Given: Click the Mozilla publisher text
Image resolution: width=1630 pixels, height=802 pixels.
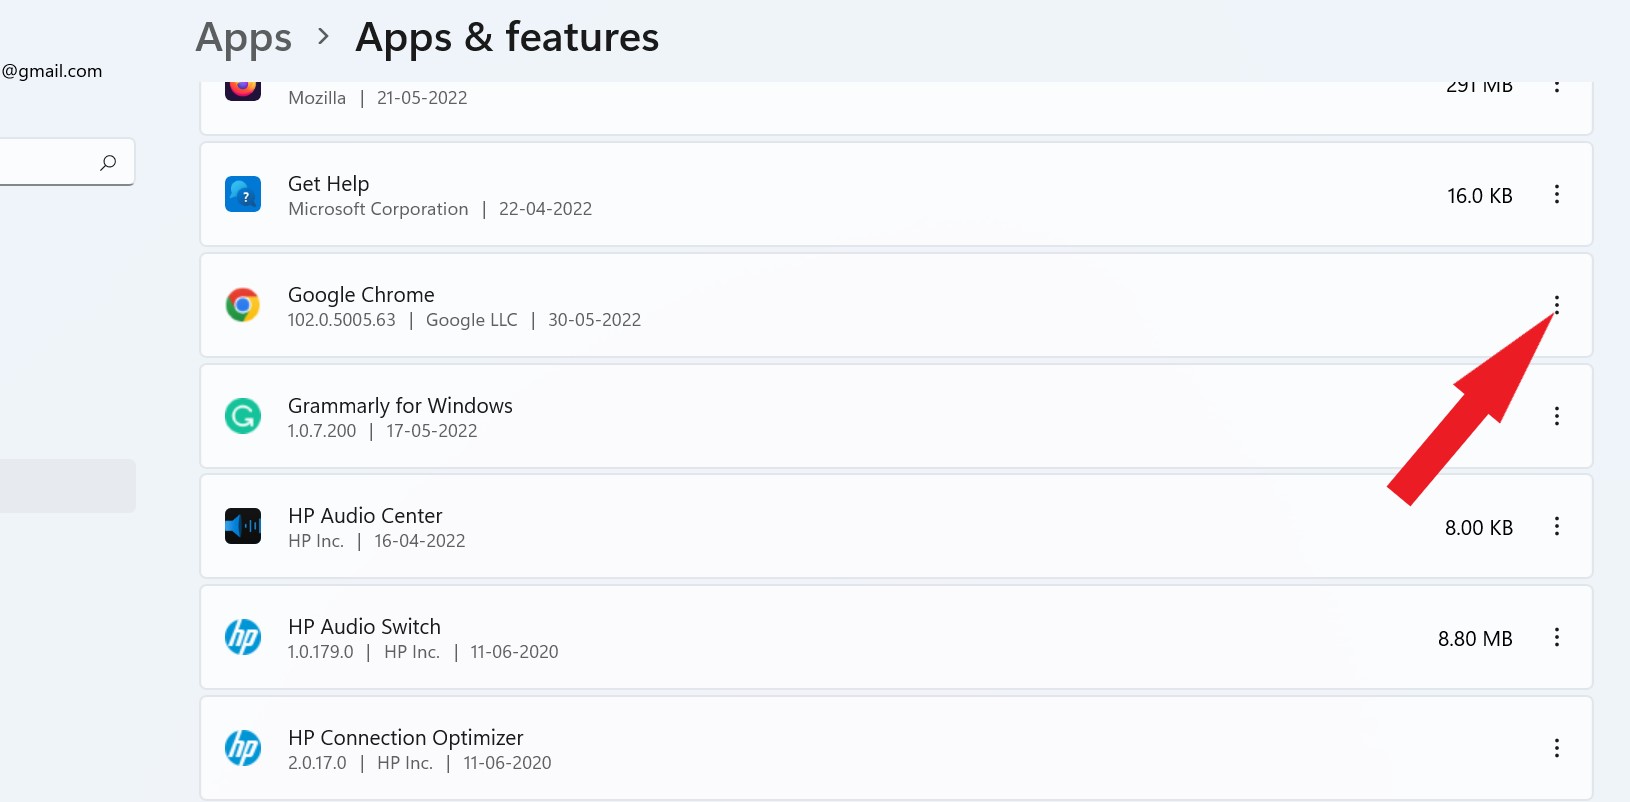Looking at the screenshot, I should tap(317, 98).
